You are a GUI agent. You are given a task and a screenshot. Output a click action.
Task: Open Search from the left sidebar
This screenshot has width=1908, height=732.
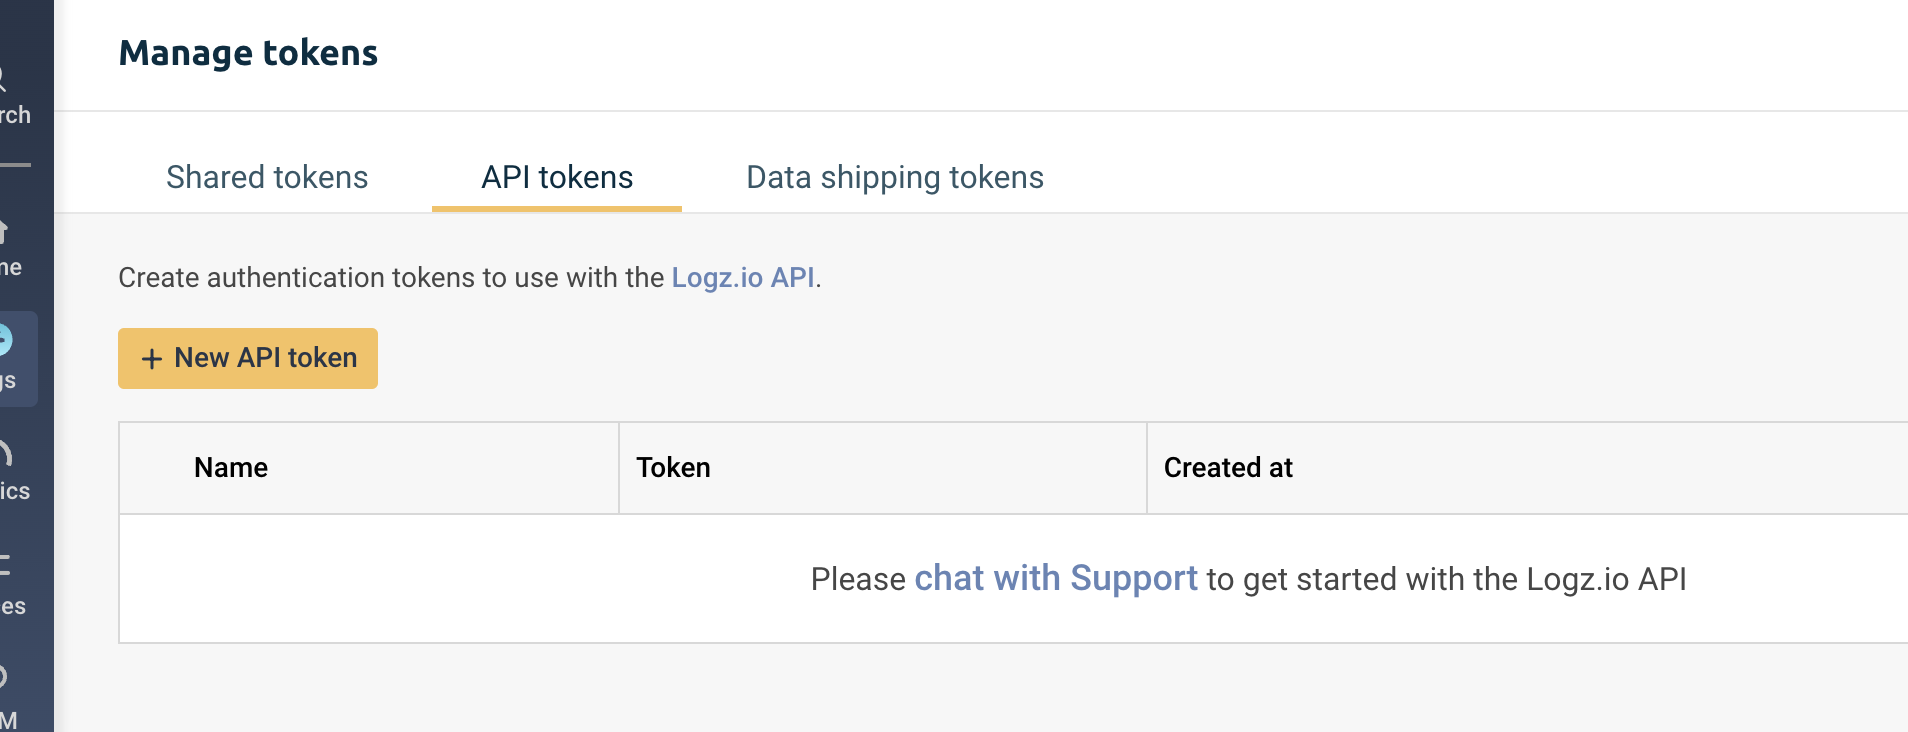(10, 95)
